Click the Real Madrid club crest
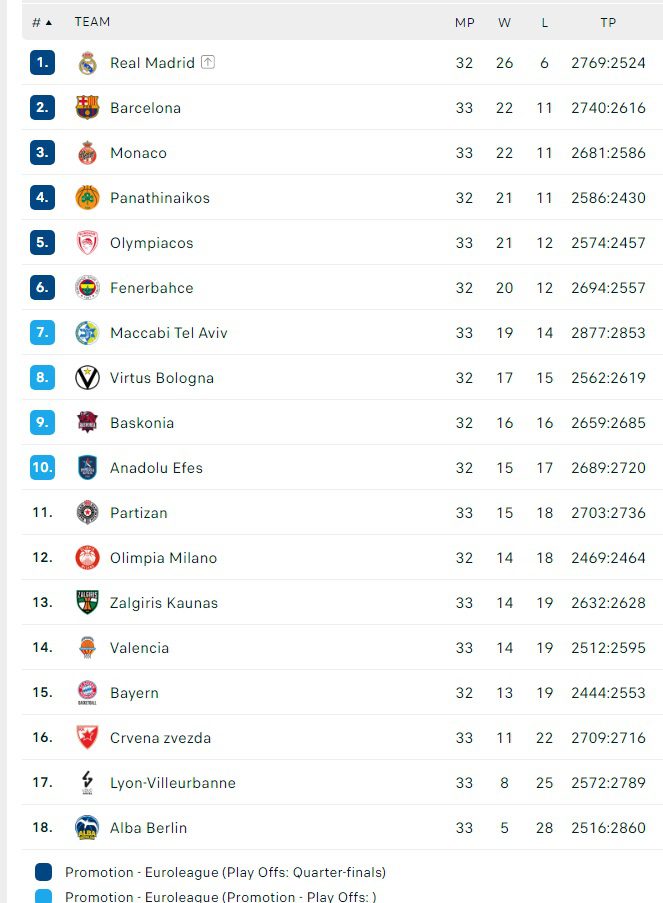 pyautogui.click(x=88, y=63)
